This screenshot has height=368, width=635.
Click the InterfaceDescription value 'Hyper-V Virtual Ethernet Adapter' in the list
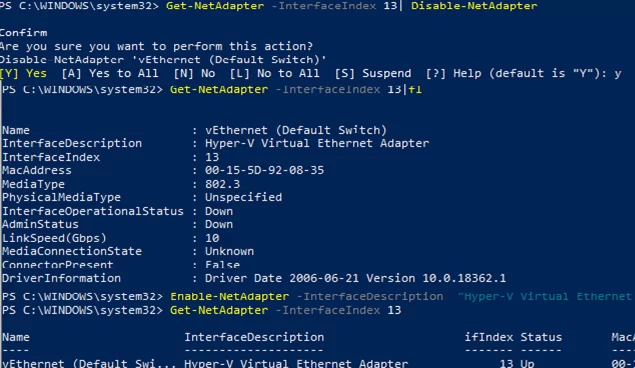coord(317,143)
